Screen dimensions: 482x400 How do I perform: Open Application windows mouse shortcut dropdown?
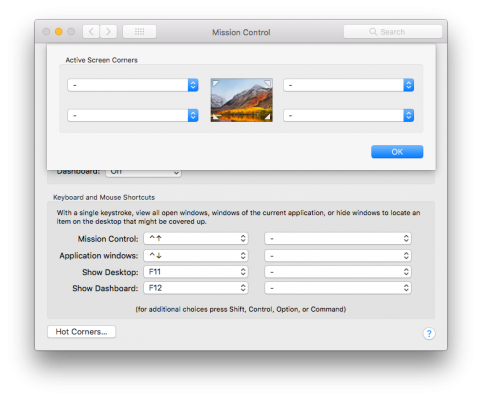[338, 256]
